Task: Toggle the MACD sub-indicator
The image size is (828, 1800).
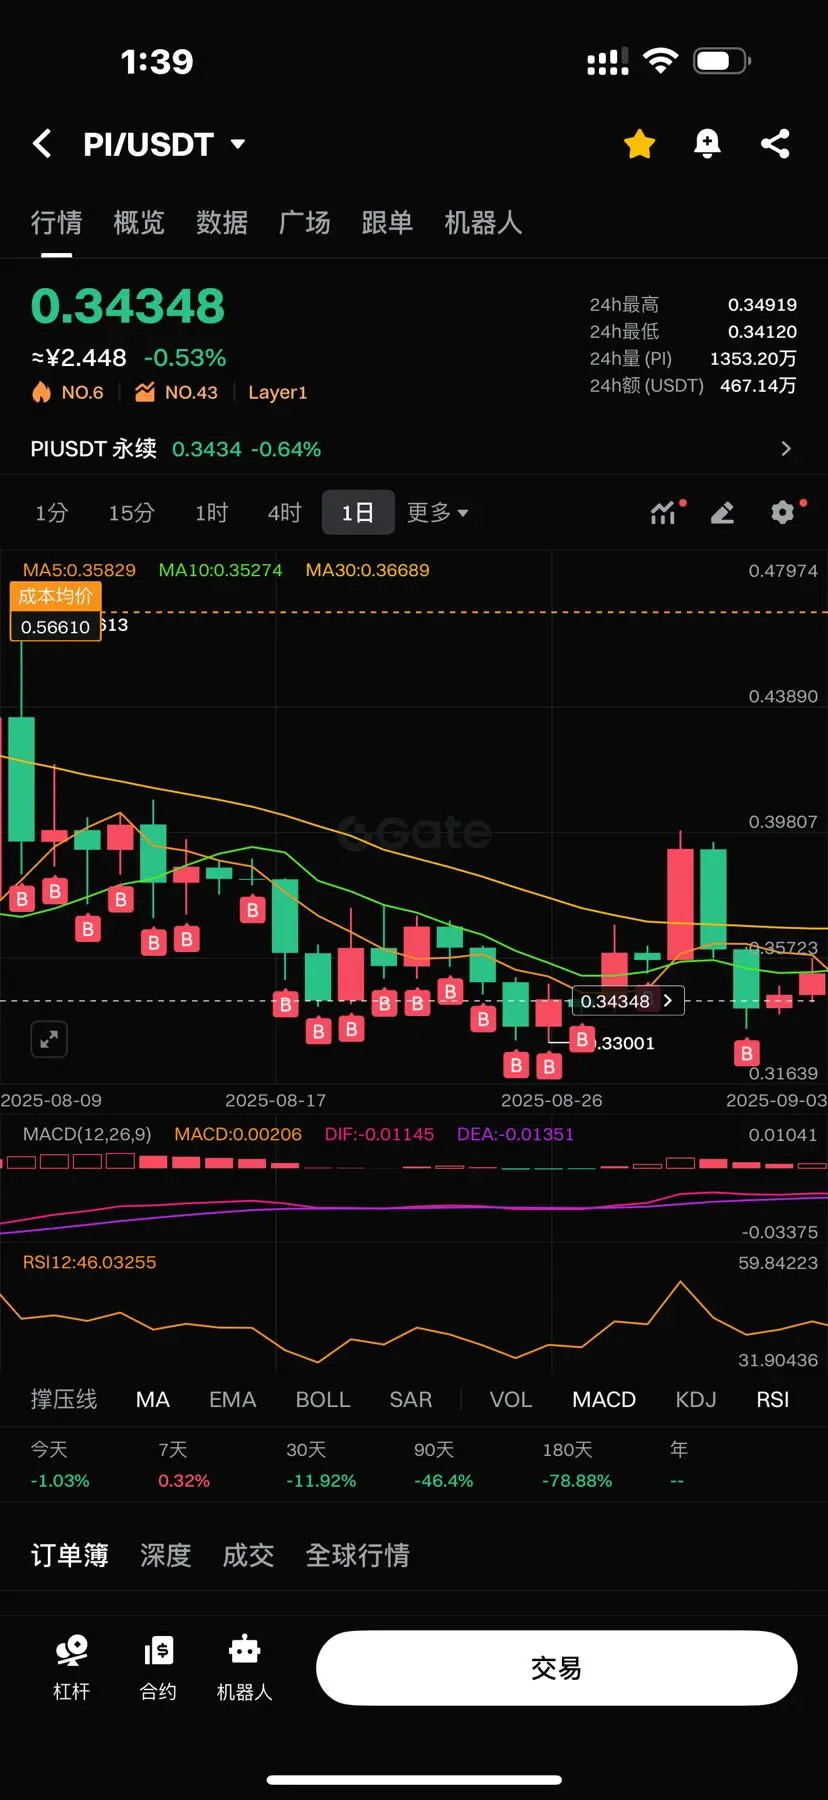Action: point(604,1399)
